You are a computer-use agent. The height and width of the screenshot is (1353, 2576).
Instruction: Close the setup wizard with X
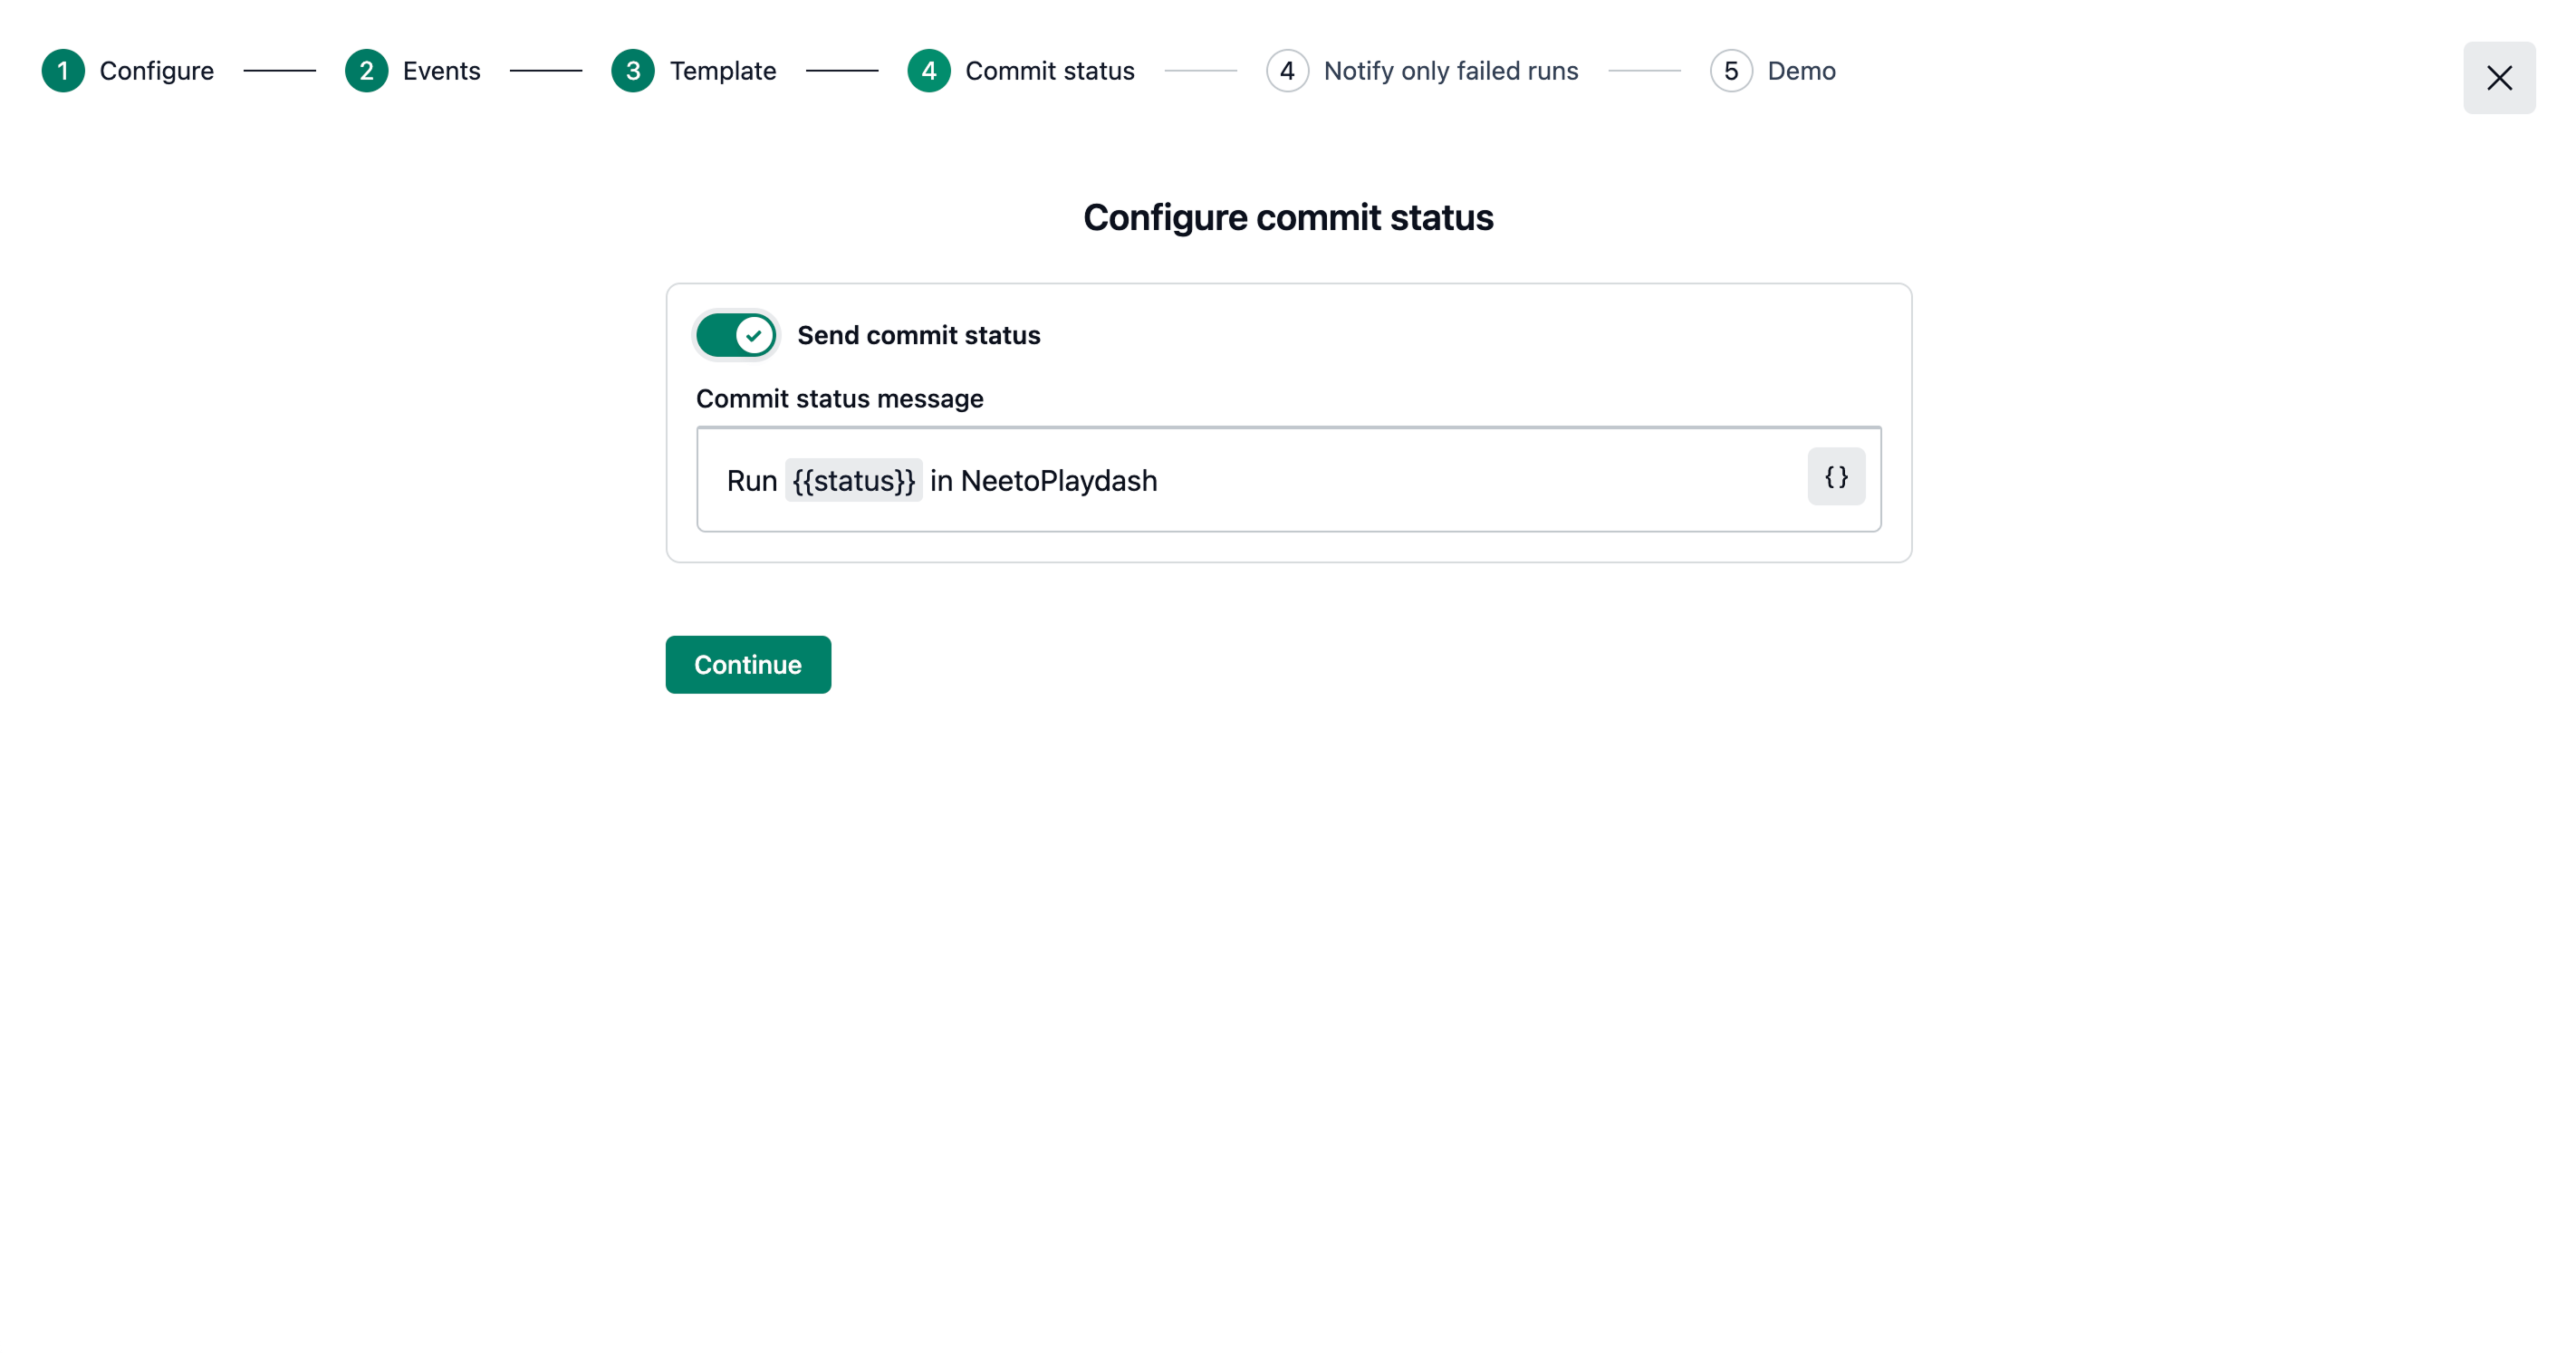[2499, 78]
